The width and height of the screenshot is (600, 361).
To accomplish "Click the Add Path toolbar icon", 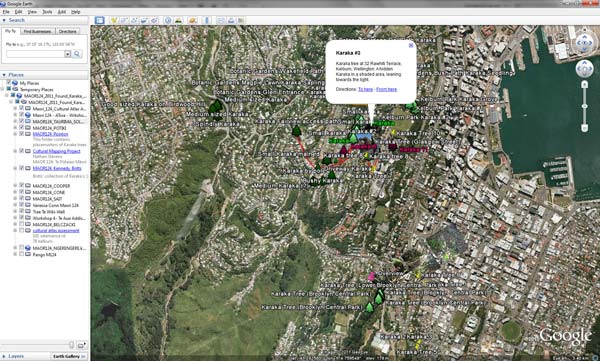I will (134, 20).
